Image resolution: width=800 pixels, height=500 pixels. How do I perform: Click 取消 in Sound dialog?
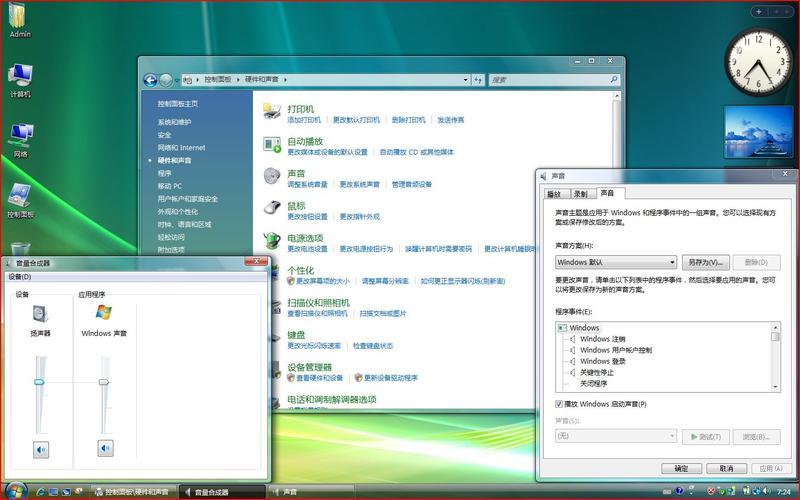(727, 468)
